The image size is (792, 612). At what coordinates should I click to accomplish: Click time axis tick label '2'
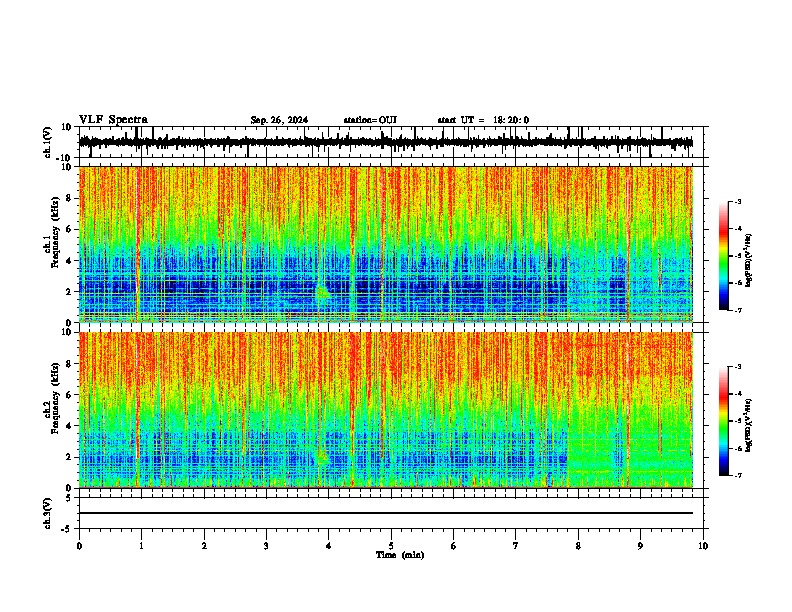click(x=204, y=546)
